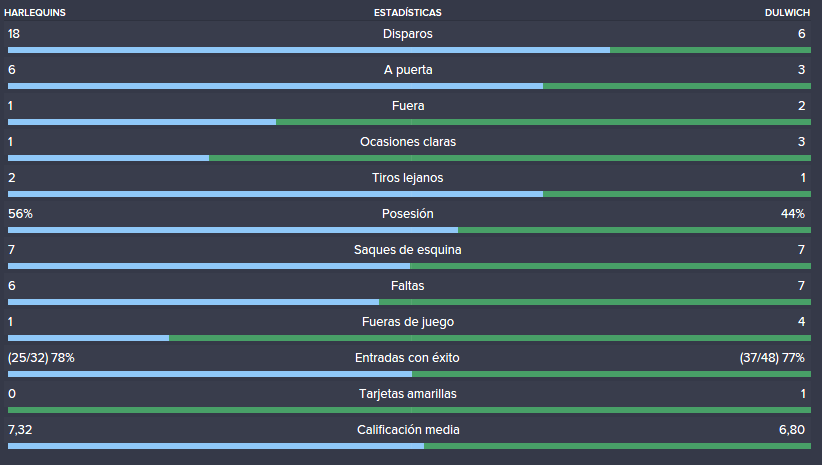Viewport: 822px width, 465px height.
Task: Select the ESTADÍSTICAS heading
Action: click(x=407, y=13)
